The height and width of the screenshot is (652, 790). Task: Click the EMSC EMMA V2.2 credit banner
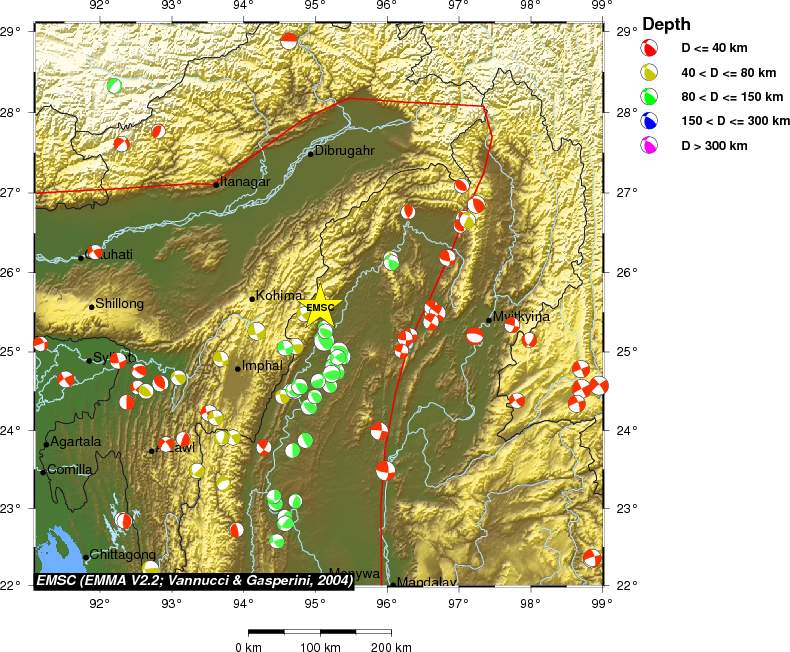point(194,579)
